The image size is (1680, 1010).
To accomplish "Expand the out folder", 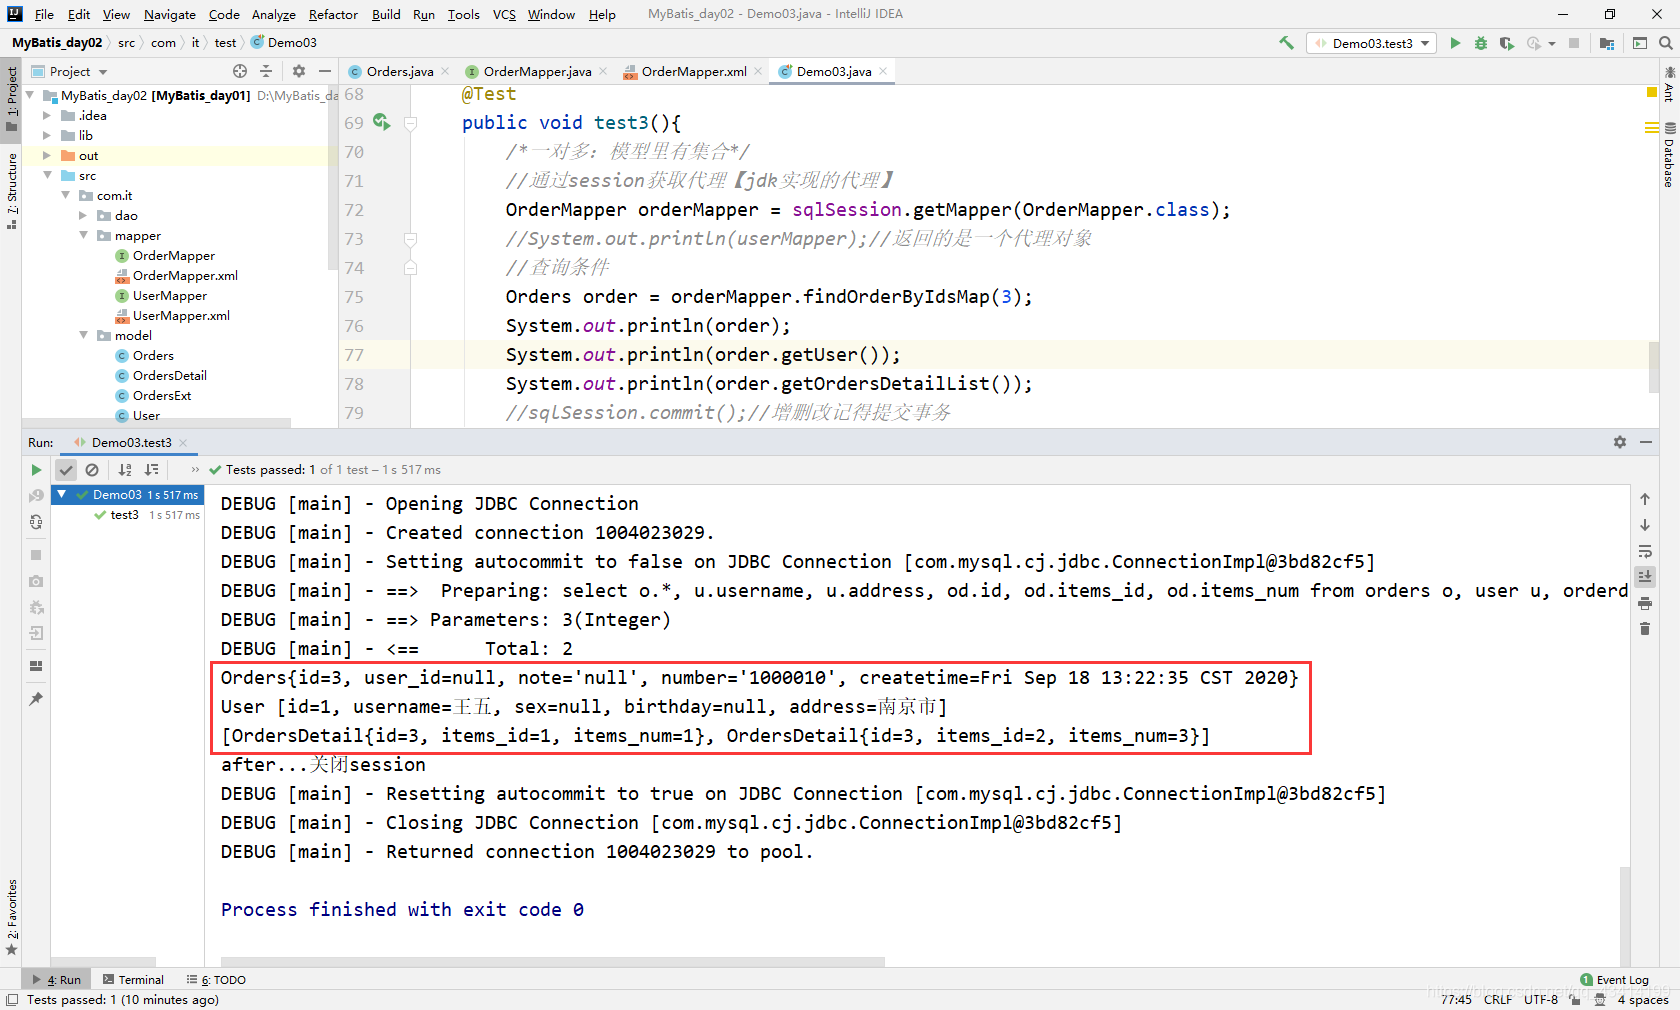I will pos(46,156).
